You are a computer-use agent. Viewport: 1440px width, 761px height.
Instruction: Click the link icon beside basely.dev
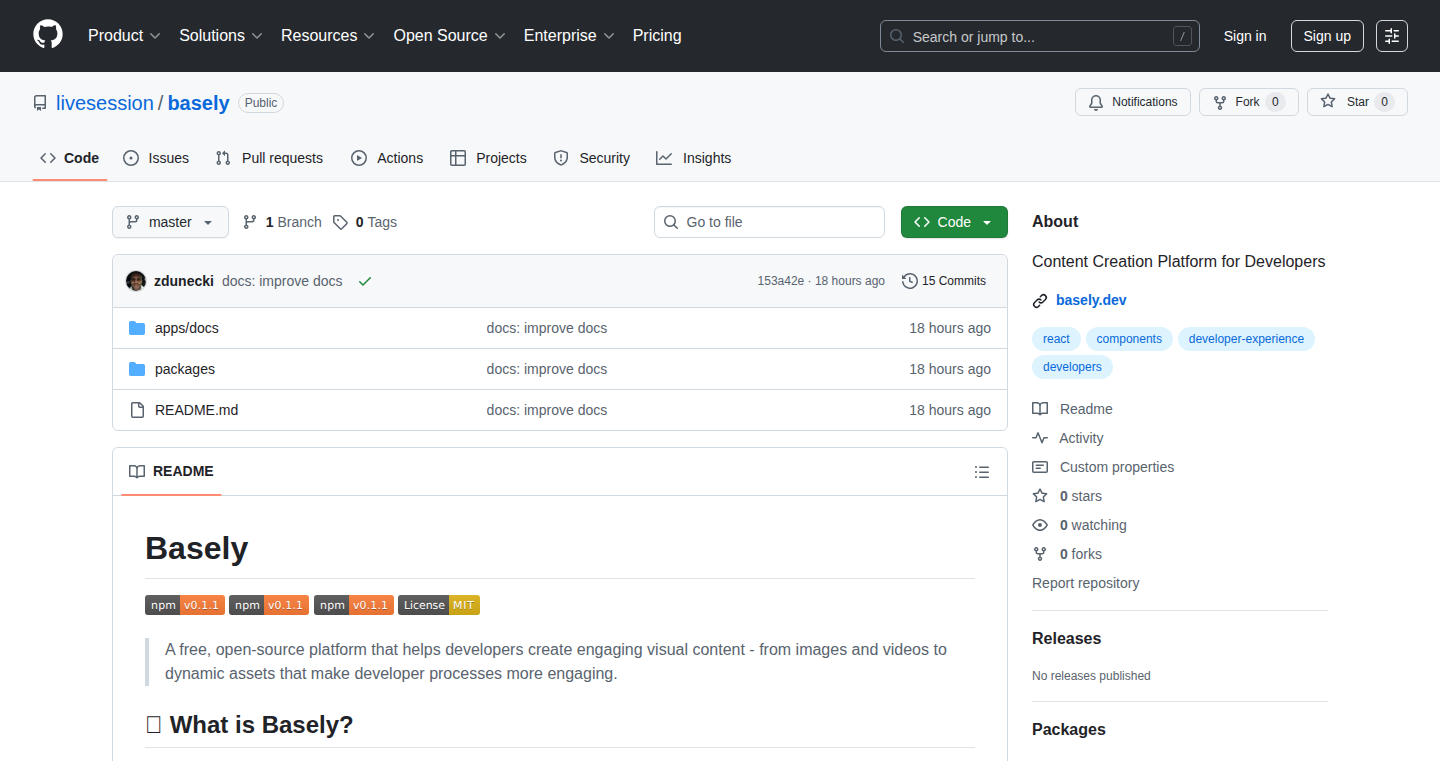pyautogui.click(x=1040, y=300)
